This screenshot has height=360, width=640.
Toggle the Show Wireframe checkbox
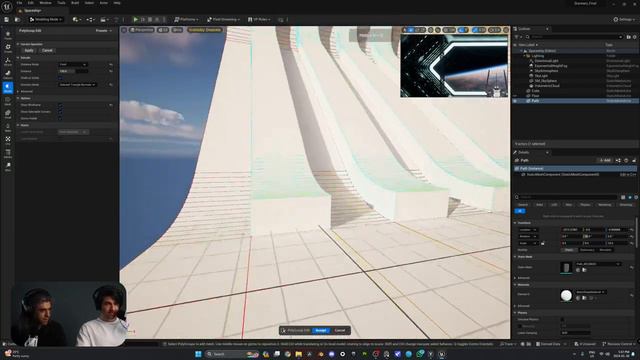[60, 105]
